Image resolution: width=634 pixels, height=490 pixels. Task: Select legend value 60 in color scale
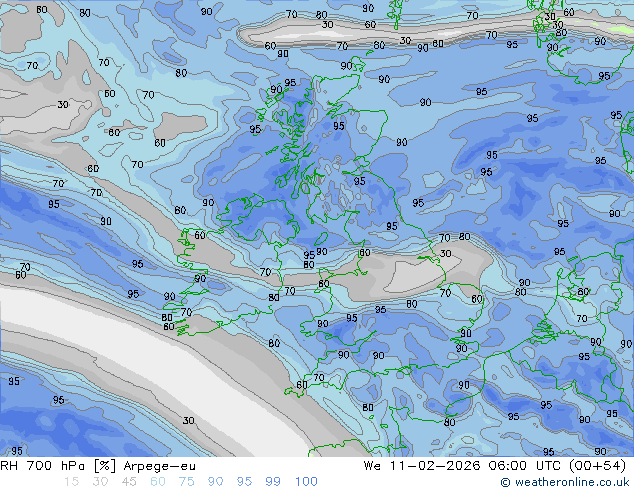[x=158, y=482]
